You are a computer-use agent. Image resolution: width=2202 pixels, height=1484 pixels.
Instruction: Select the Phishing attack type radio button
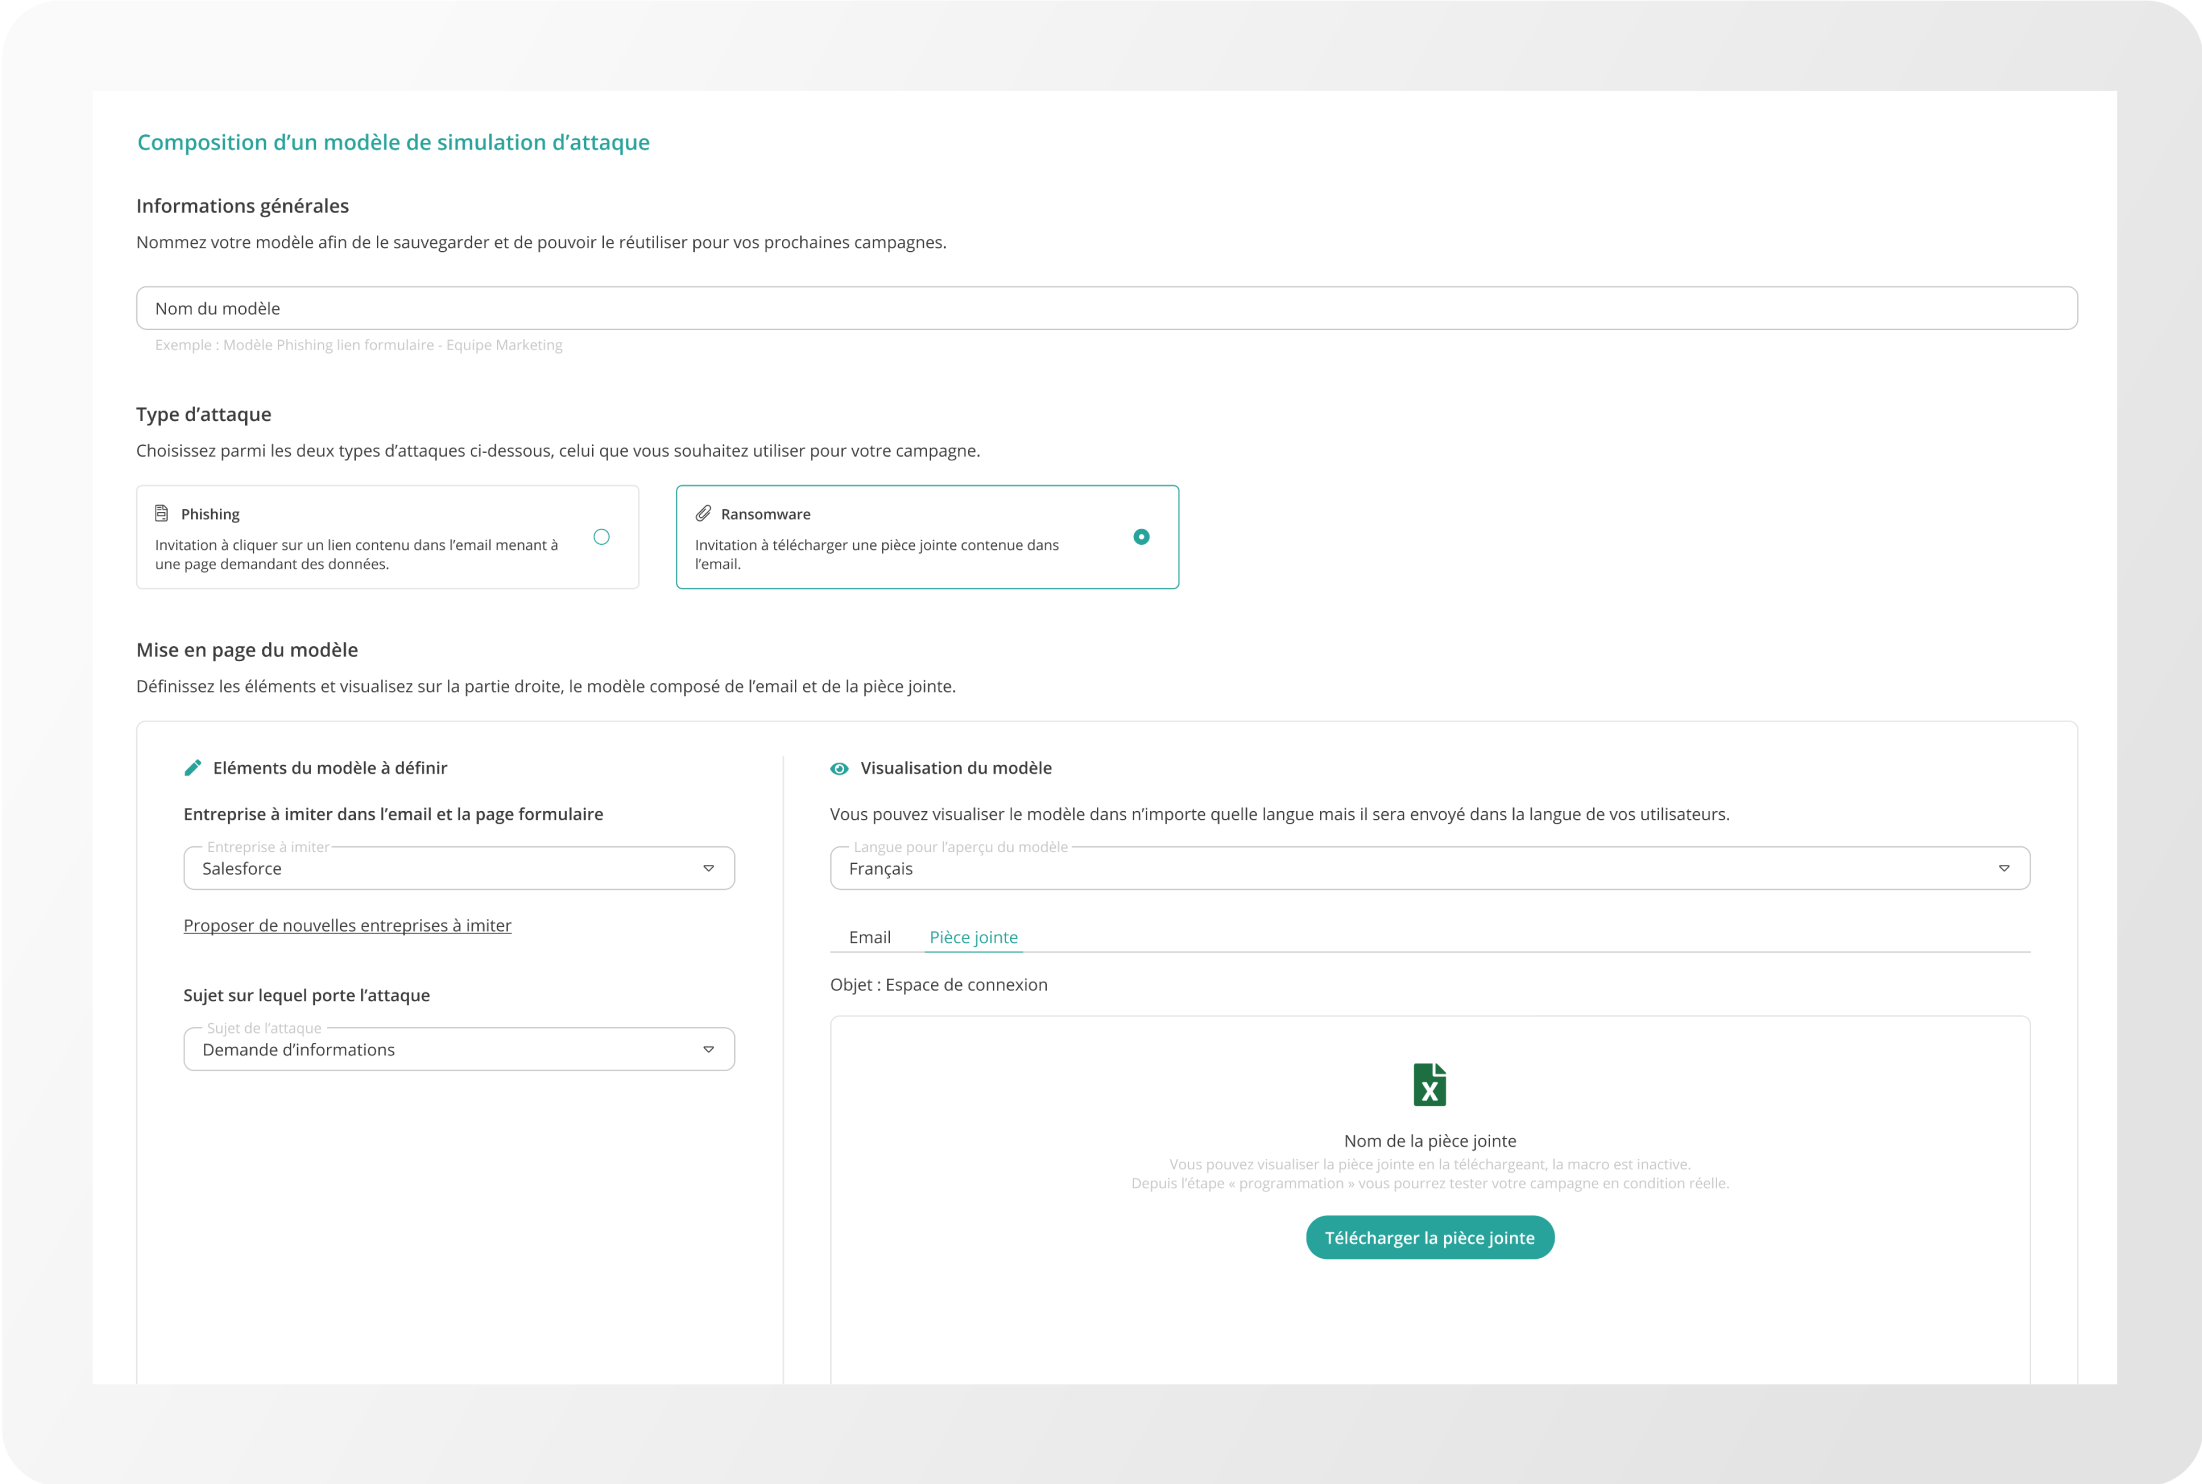pyautogui.click(x=601, y=537)
